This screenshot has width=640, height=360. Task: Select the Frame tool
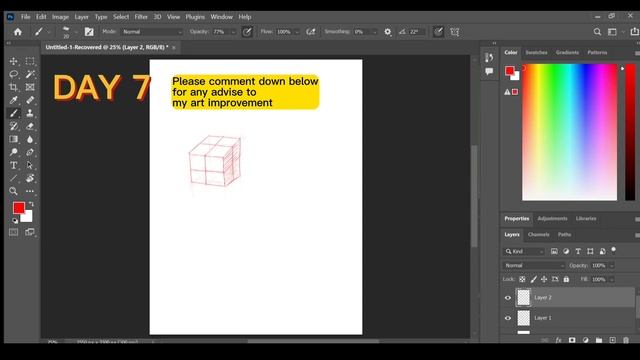tap(30, 87)
